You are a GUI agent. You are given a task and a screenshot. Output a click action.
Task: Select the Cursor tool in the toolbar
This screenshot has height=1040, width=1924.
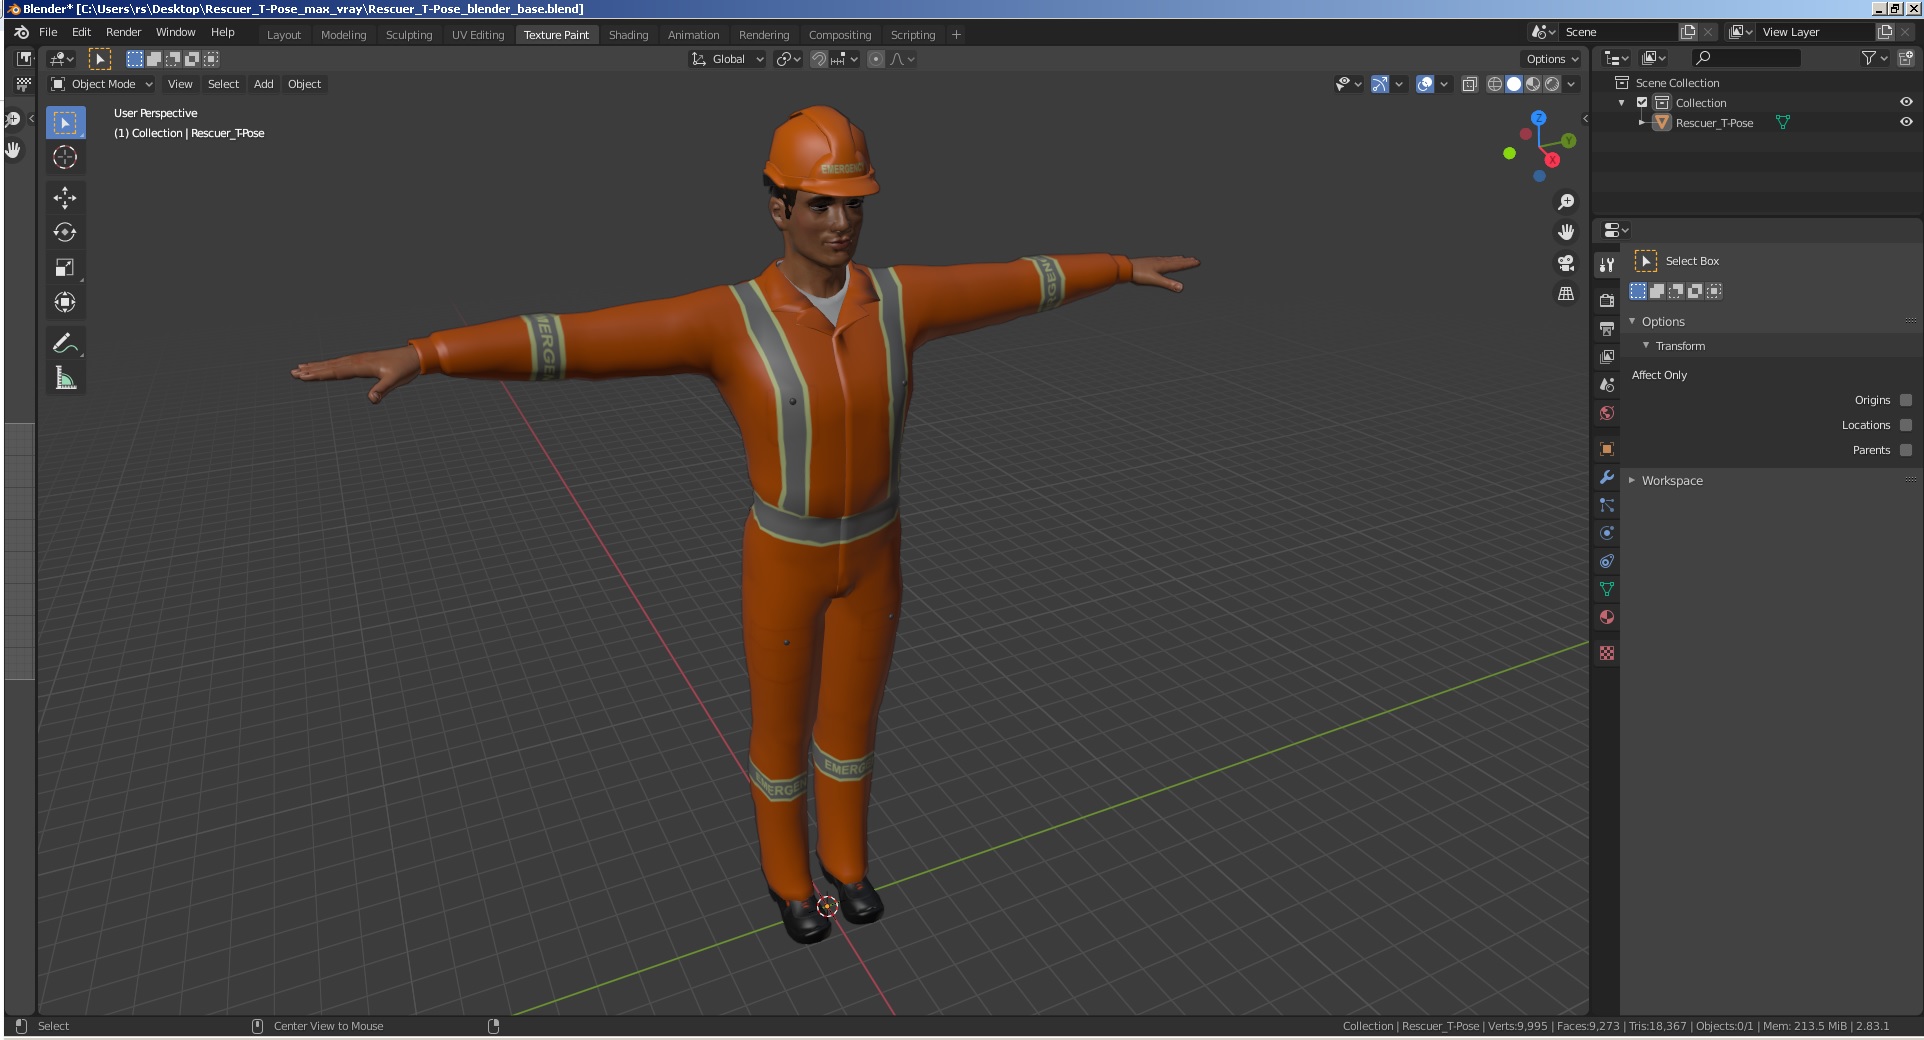click(65, 157)
